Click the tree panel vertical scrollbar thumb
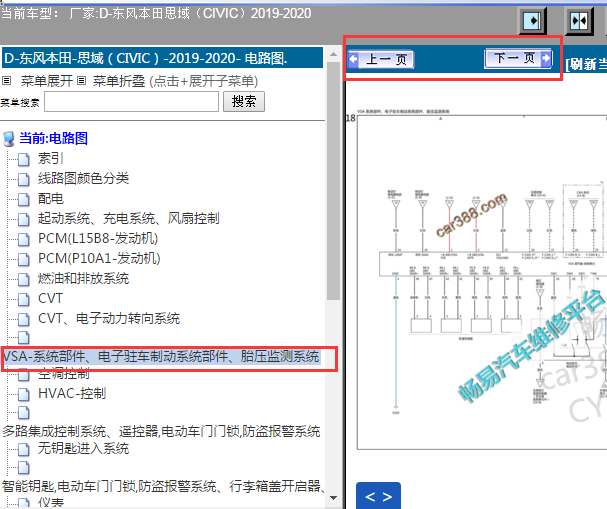The width and height of the screenshot is (607, 509). tap(333, 181)
